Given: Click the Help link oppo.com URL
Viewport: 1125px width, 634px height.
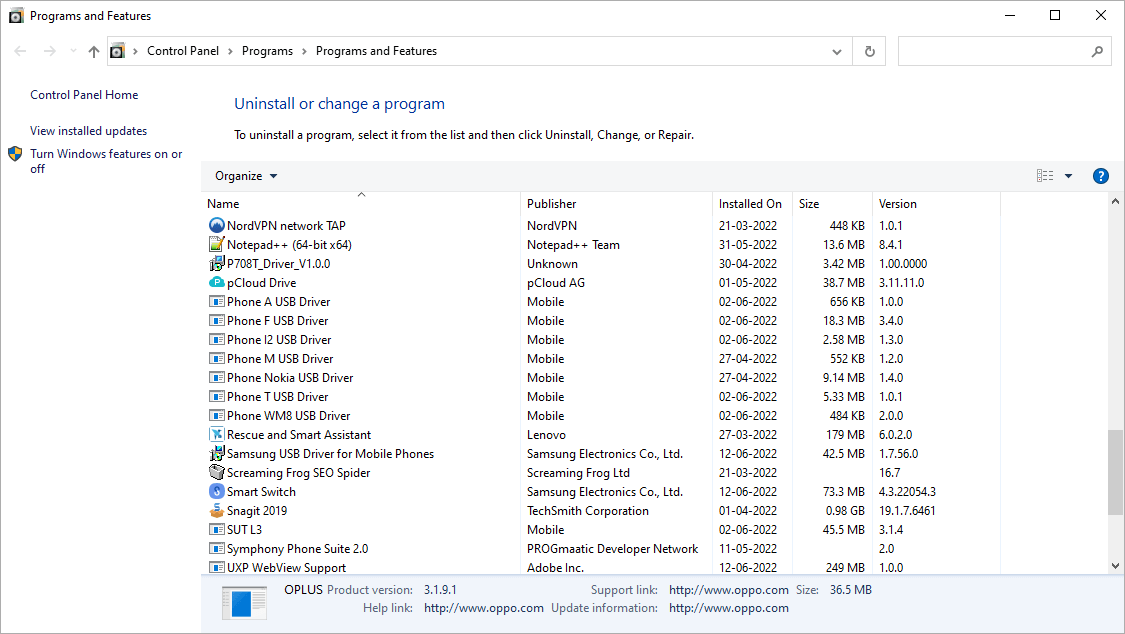Looking at the screenshot, I should click(484, 607).
